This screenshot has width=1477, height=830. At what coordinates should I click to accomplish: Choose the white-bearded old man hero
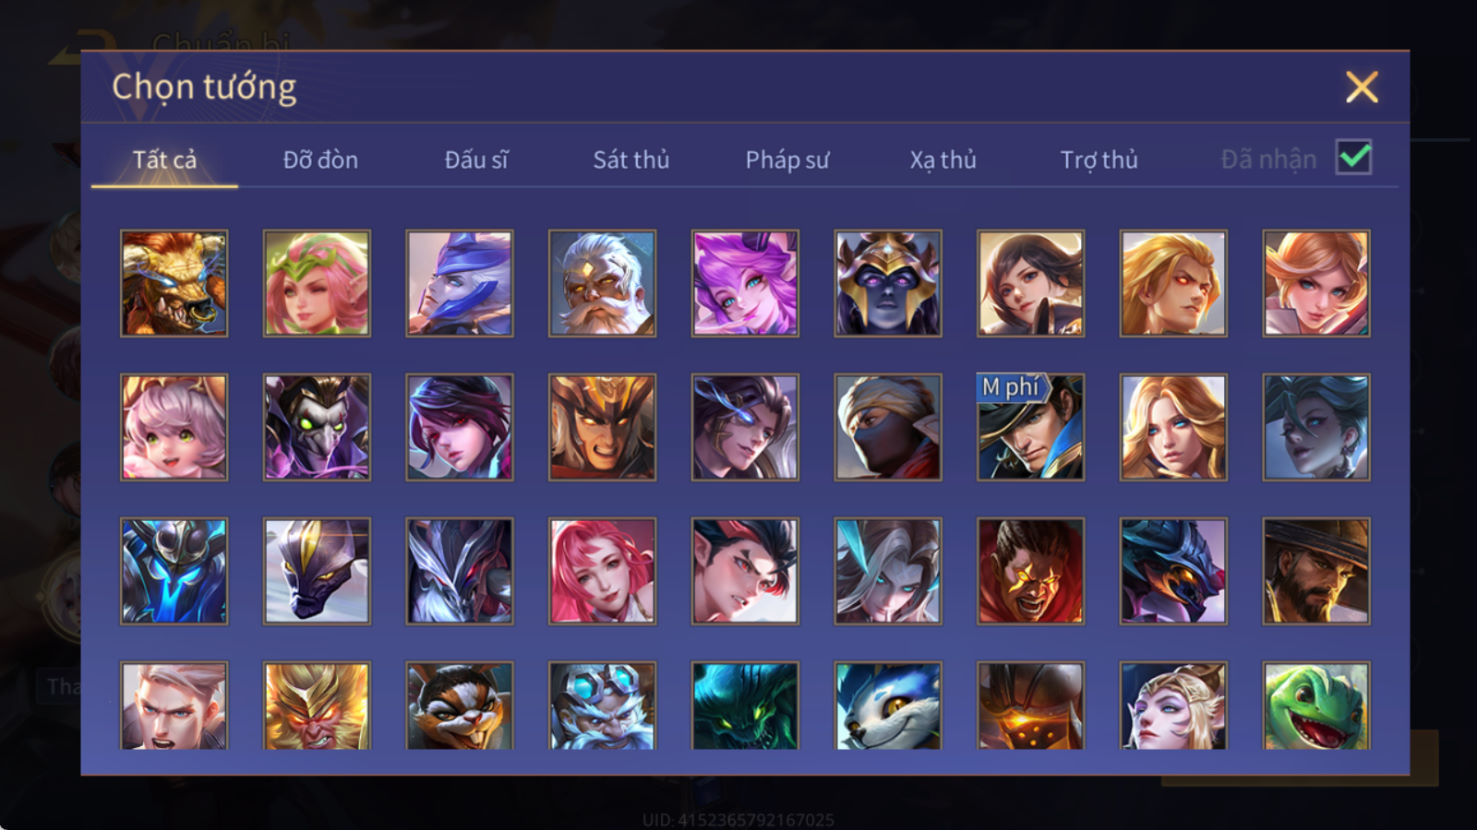point(602,283)
